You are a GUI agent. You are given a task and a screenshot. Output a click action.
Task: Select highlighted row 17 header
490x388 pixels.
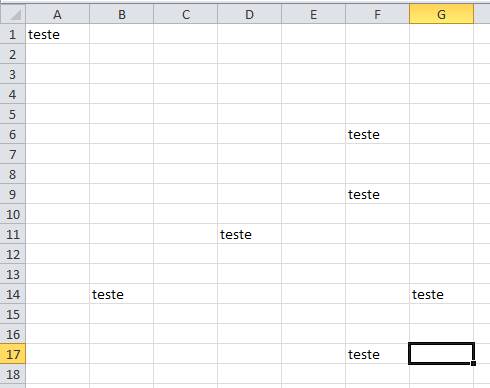(x=13, y=354)
